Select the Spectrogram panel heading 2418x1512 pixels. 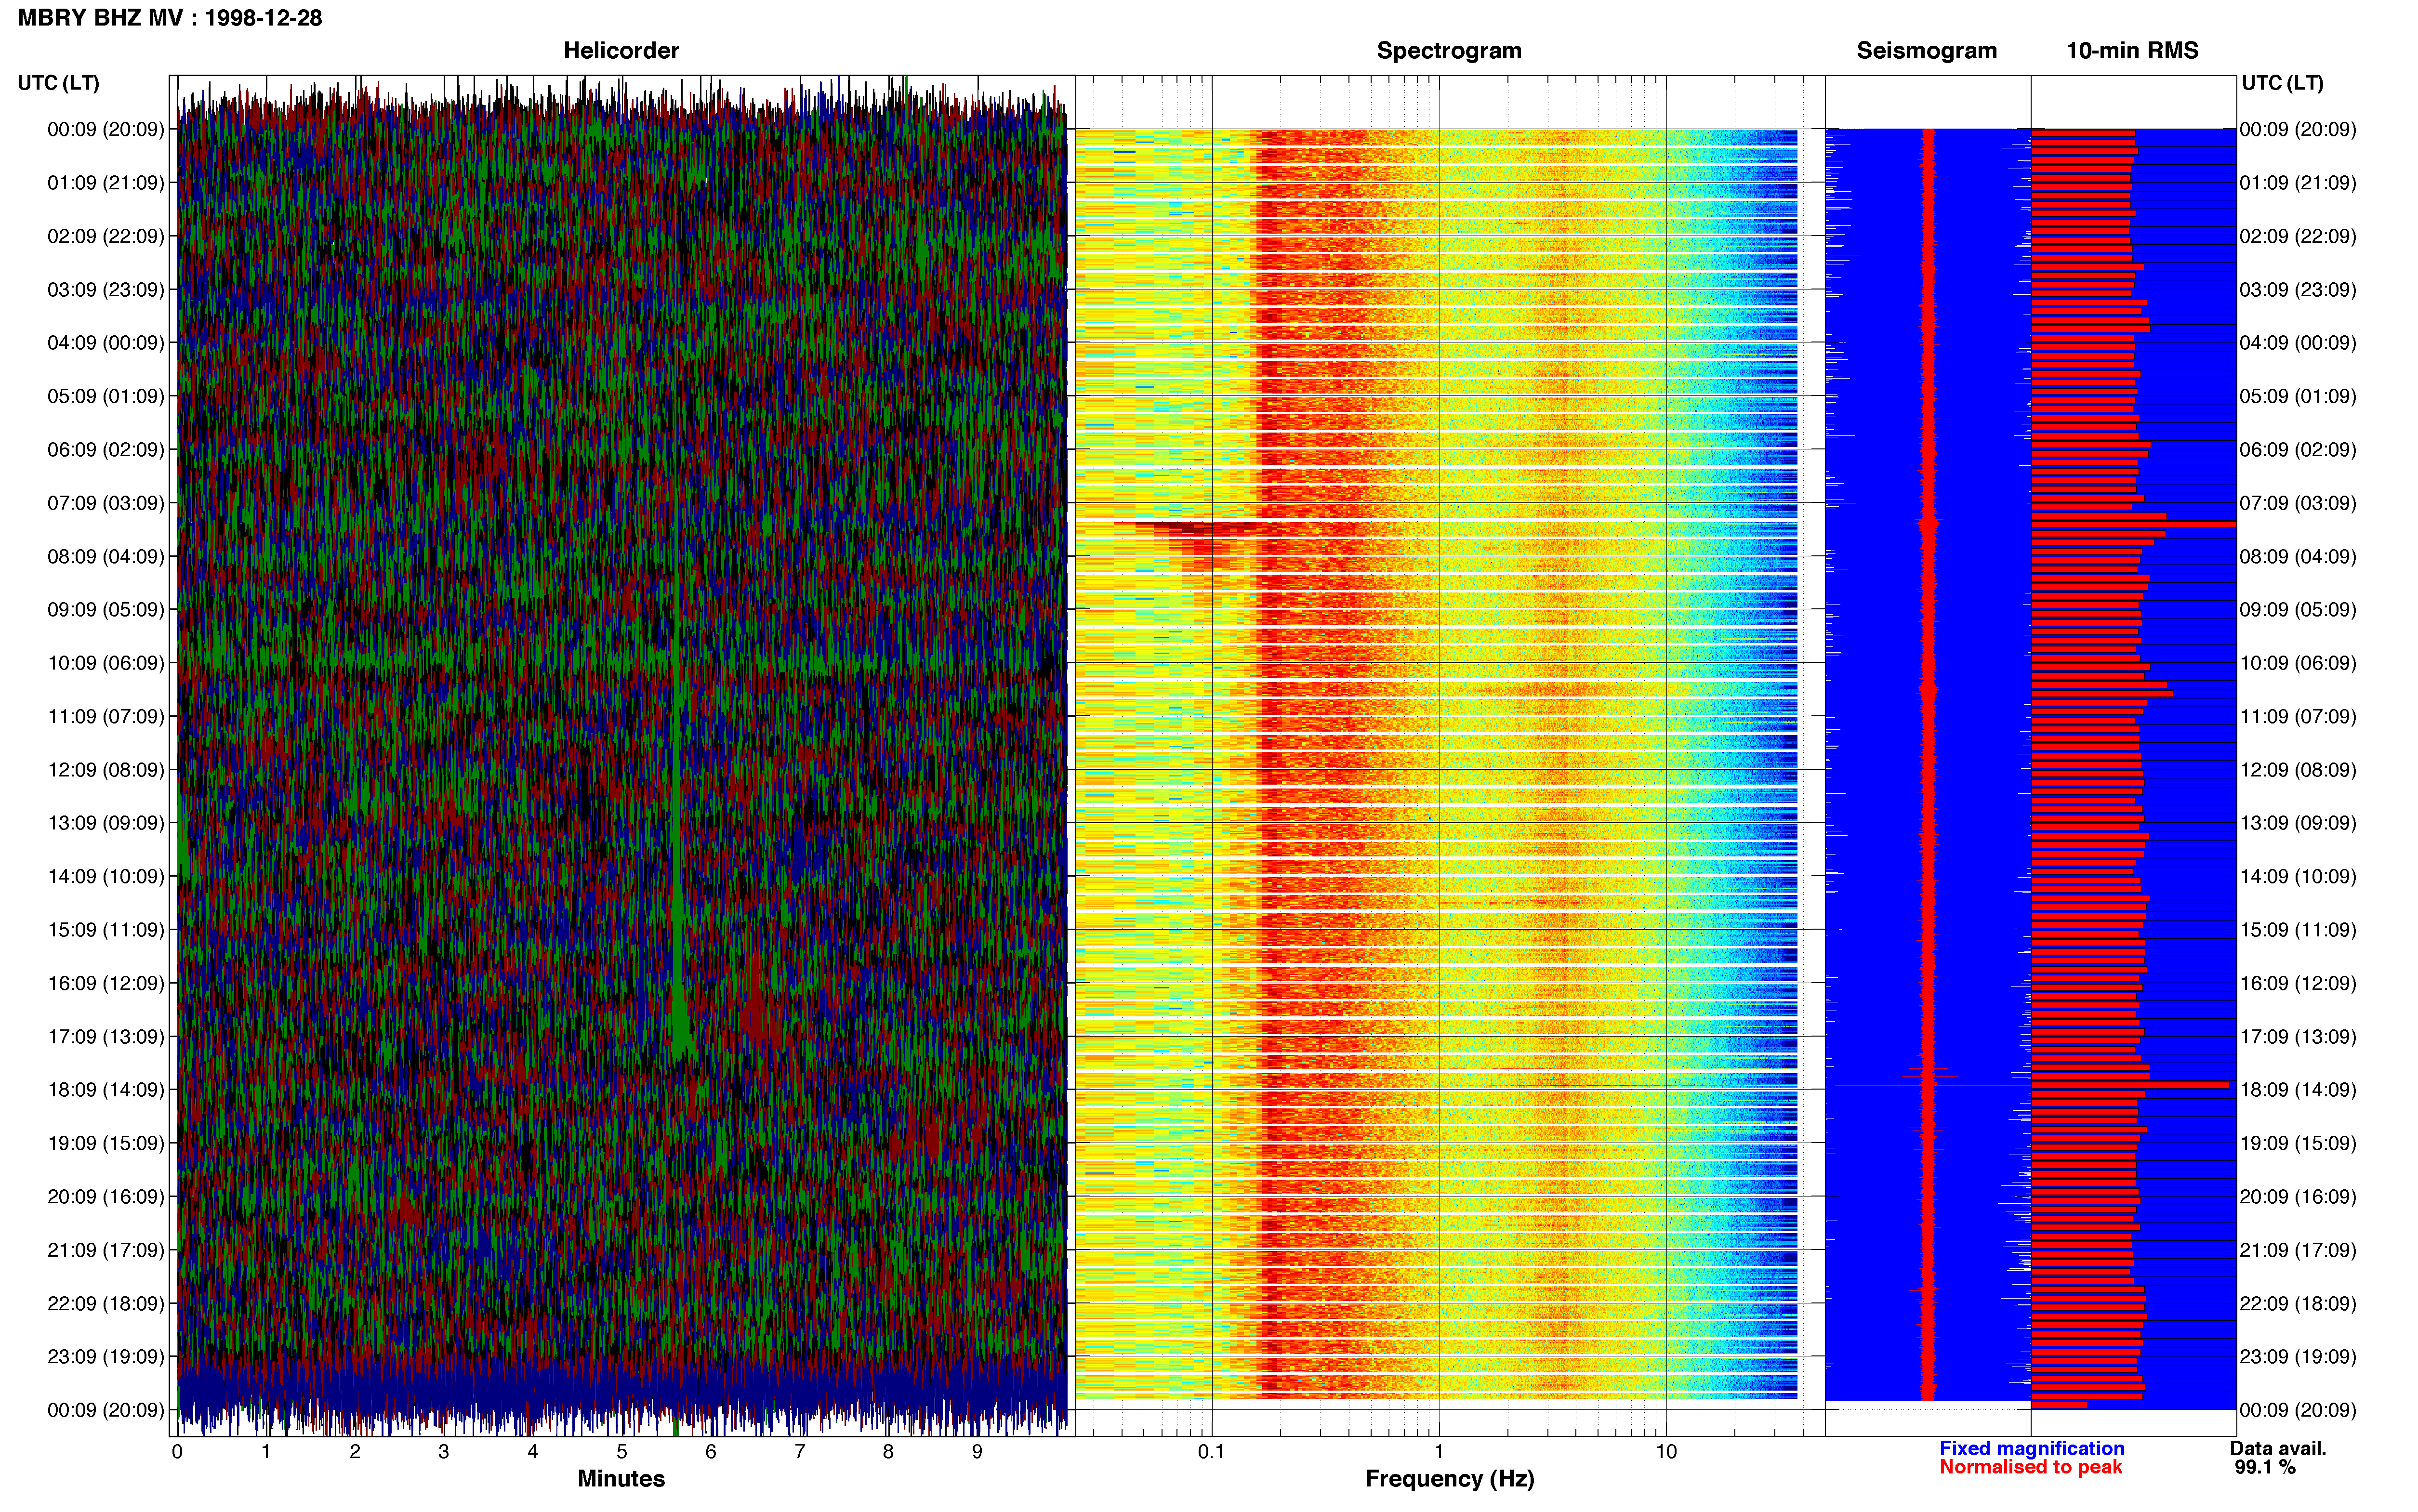(x=1449, y=51)
